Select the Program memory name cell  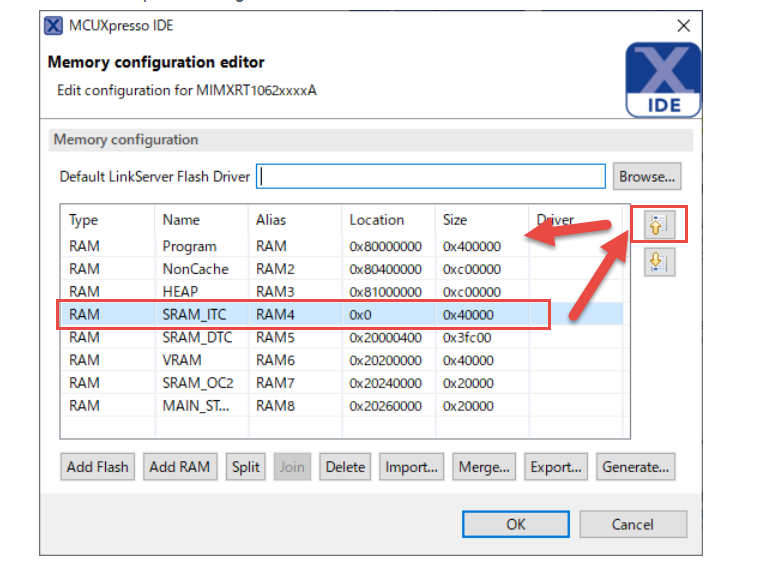point(190,246)
